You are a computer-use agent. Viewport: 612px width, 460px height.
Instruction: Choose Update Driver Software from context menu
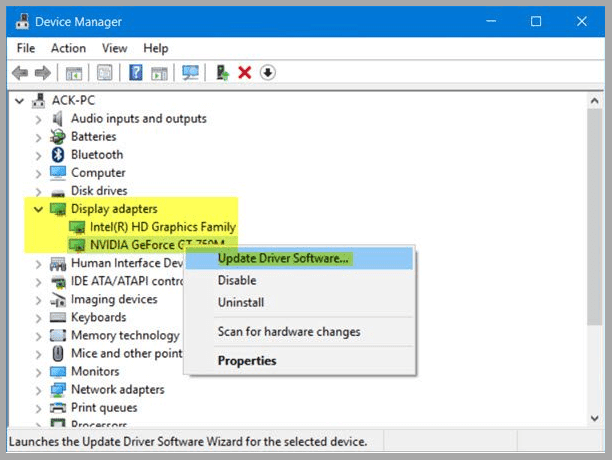(299, 258)
